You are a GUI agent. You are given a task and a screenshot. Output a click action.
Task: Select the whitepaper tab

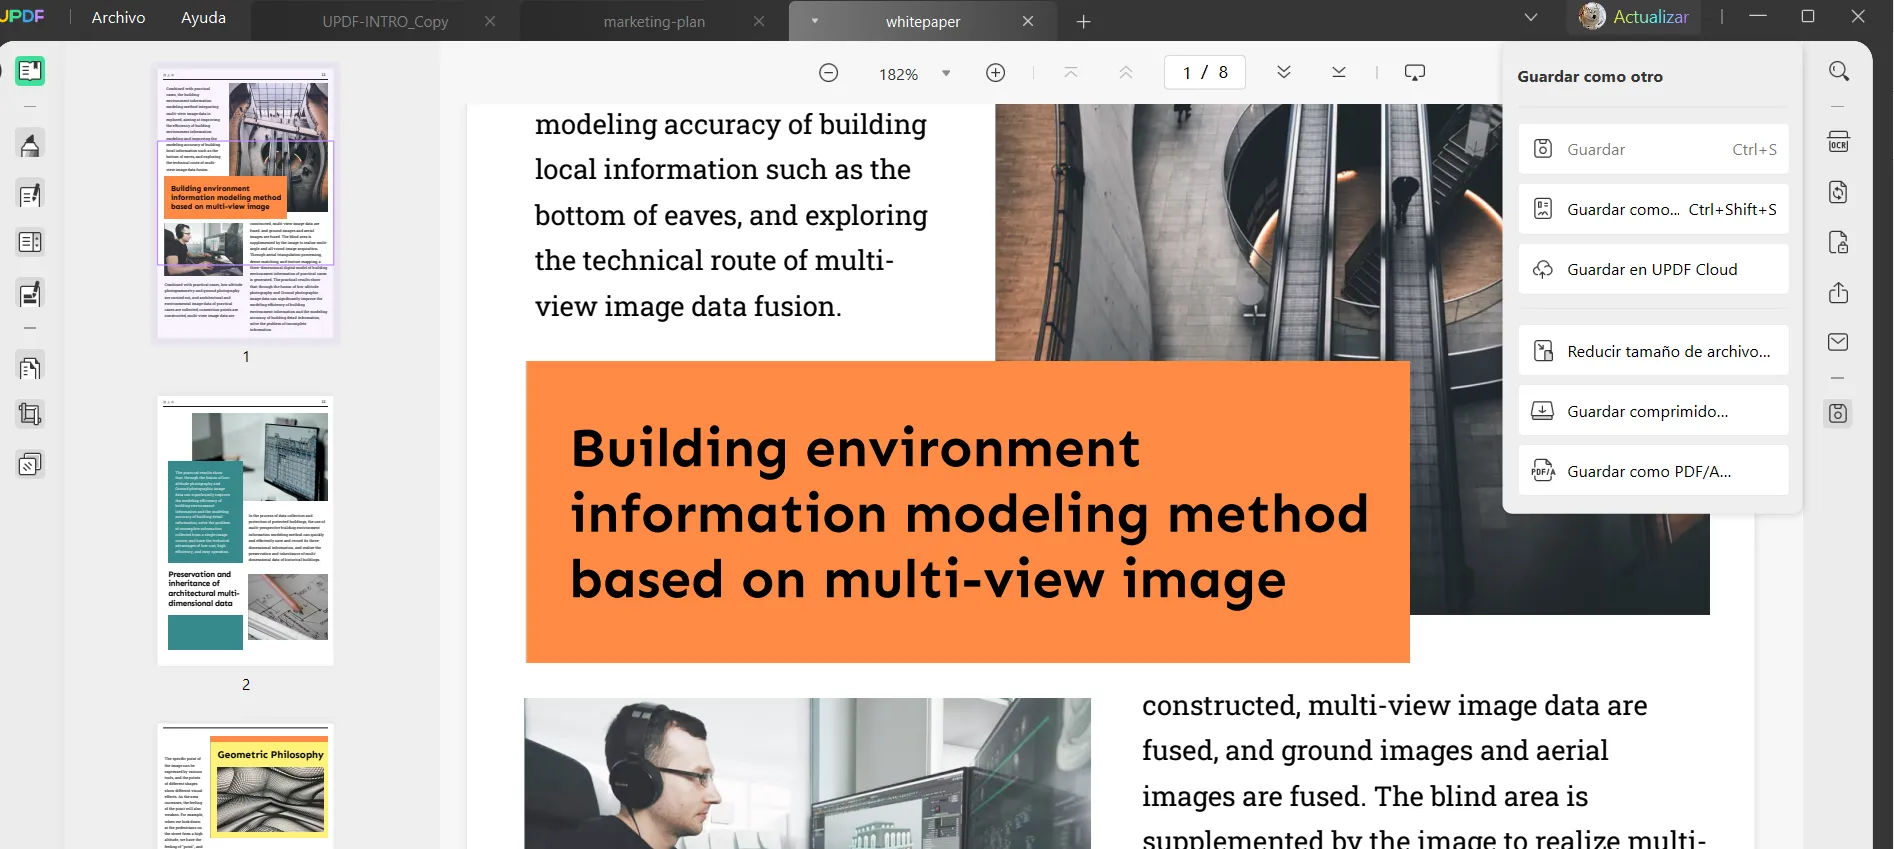click(923, 21)
